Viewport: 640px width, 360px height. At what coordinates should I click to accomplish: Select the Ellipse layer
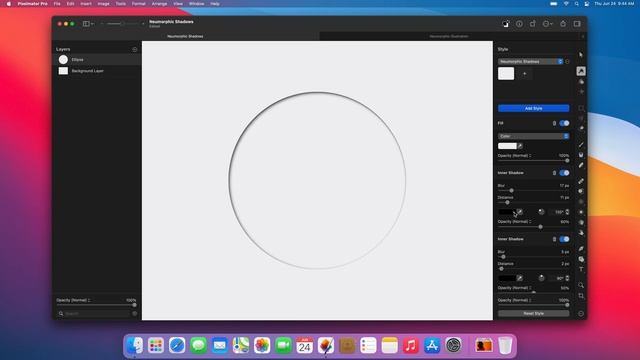coord(97,60)
